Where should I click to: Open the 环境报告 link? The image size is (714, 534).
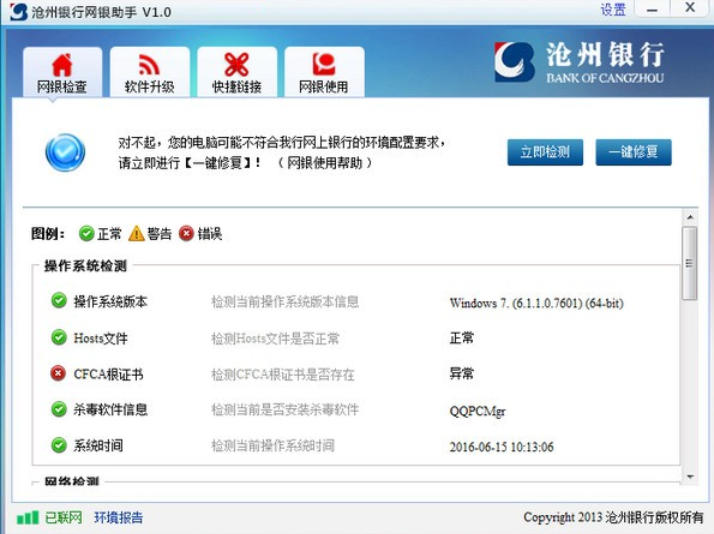coord(118,518)
